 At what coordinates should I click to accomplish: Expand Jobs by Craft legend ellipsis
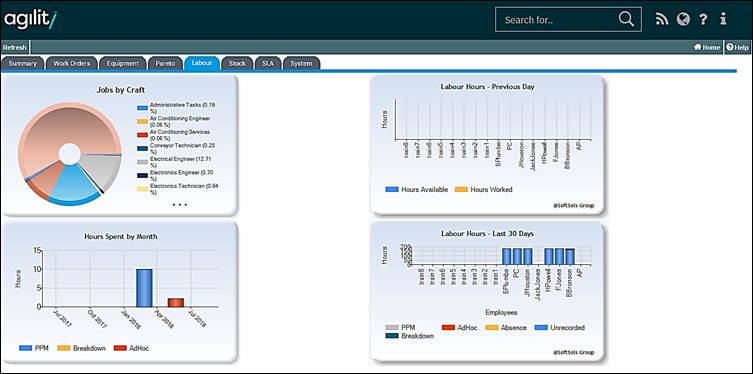coord(180,205)
